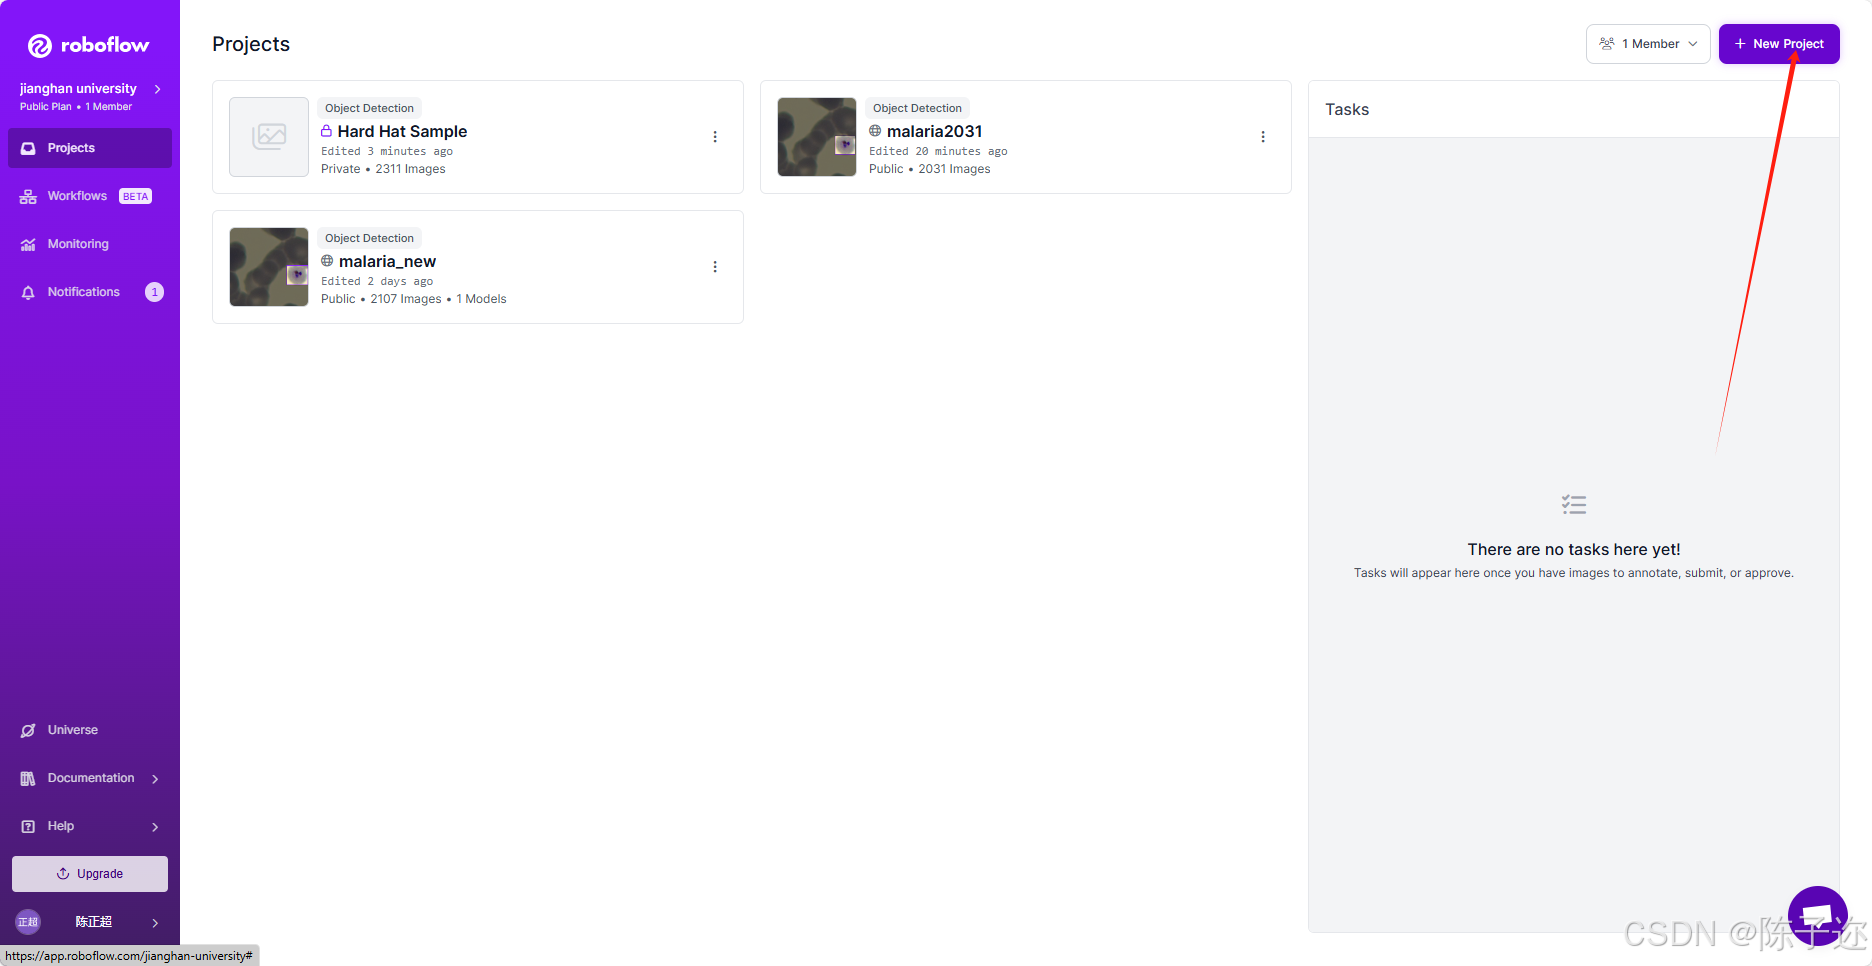Click the Object Detection tag on malaria_new
The width and height of the screenshot is (1872, 966).
pos(369,238)
